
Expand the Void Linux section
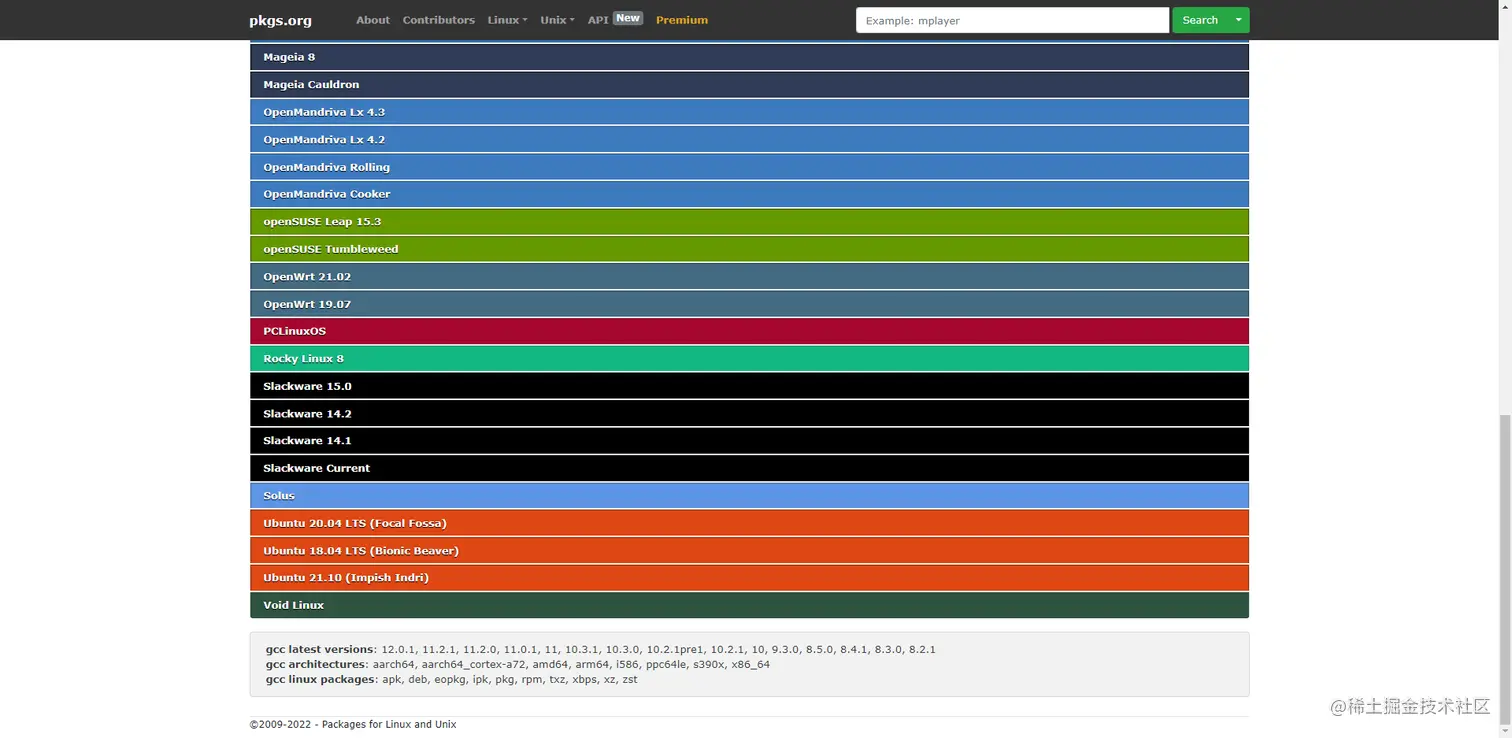pos(749,605)
